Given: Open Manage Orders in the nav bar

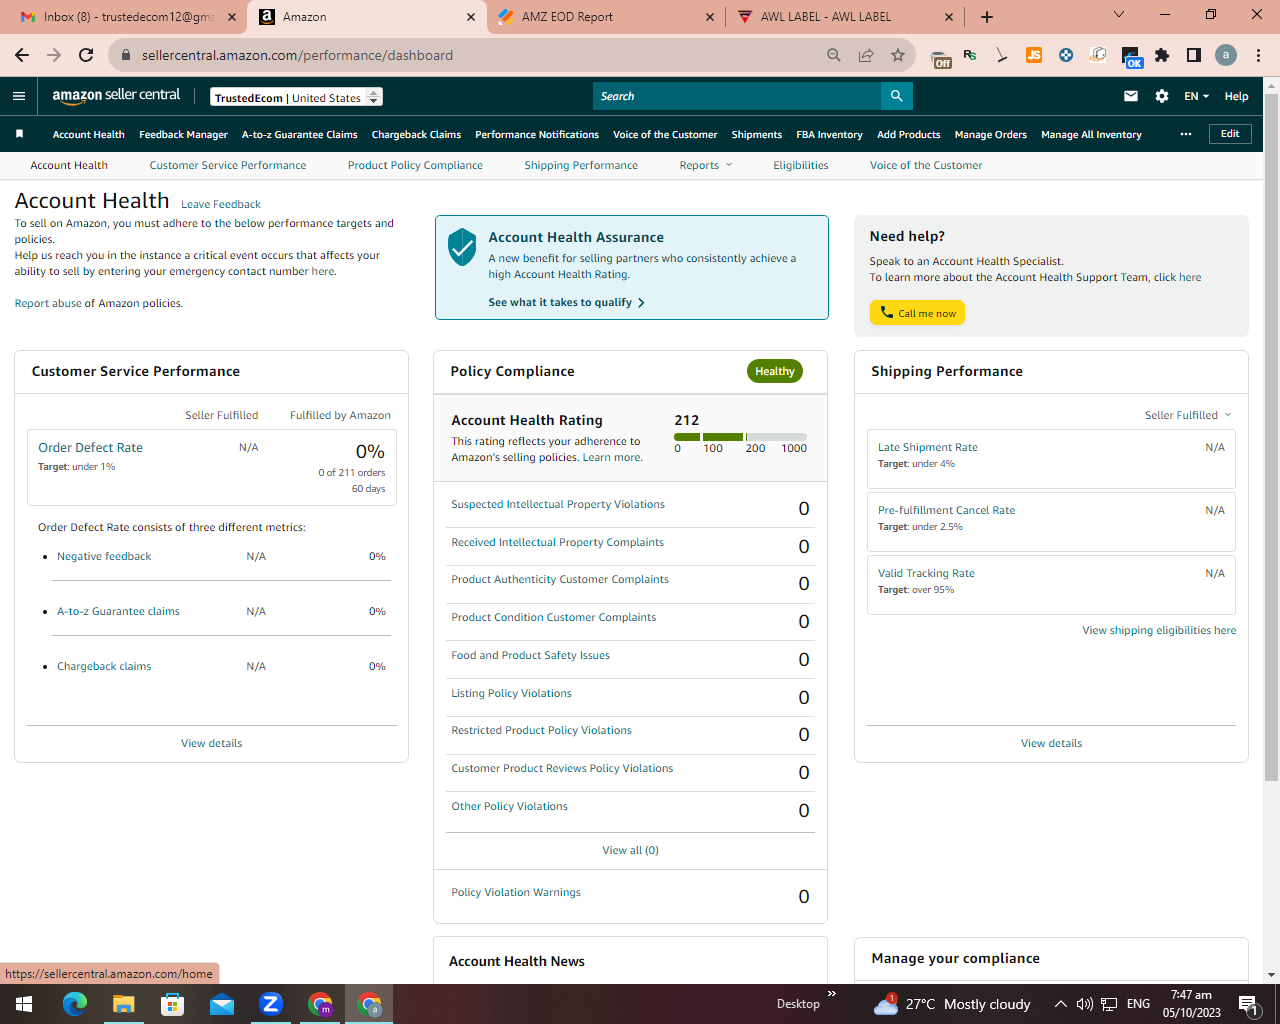Looking at the screenshot, I should tap(990, 134).
